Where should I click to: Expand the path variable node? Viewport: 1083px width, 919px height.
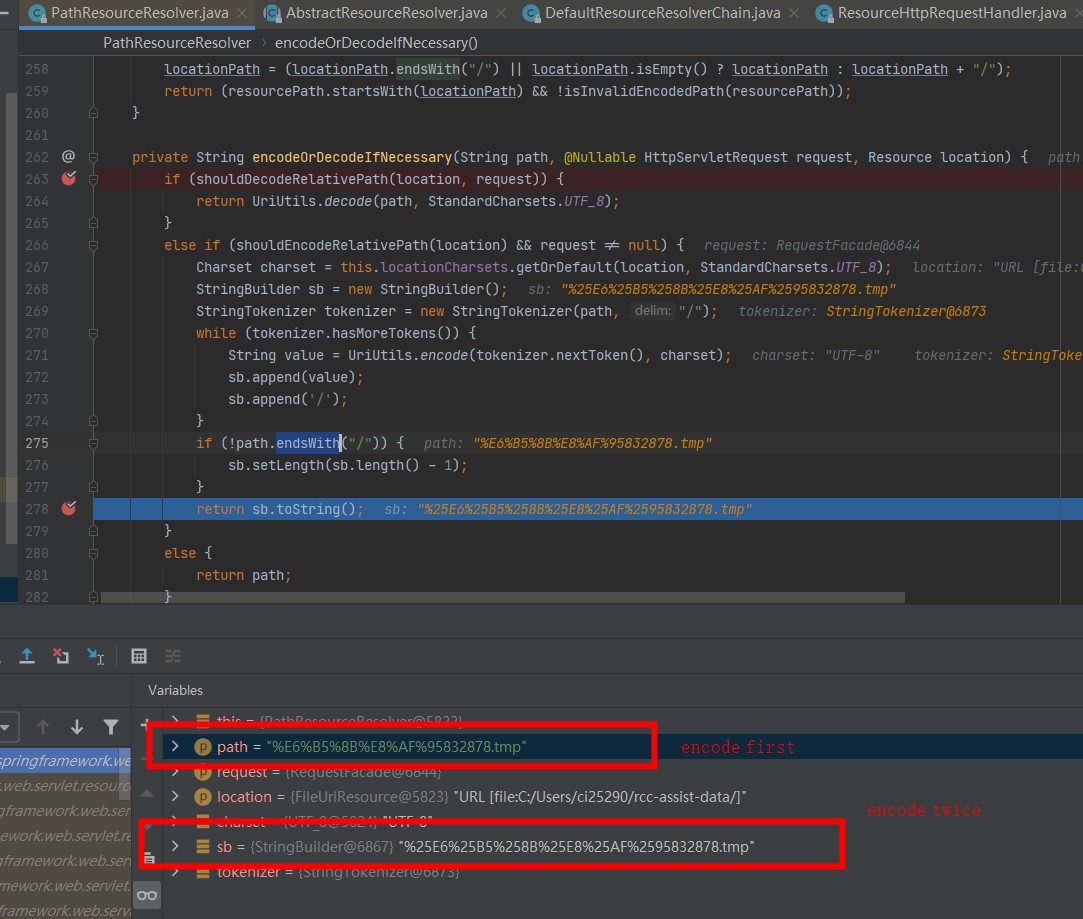[x=176, y=747]
